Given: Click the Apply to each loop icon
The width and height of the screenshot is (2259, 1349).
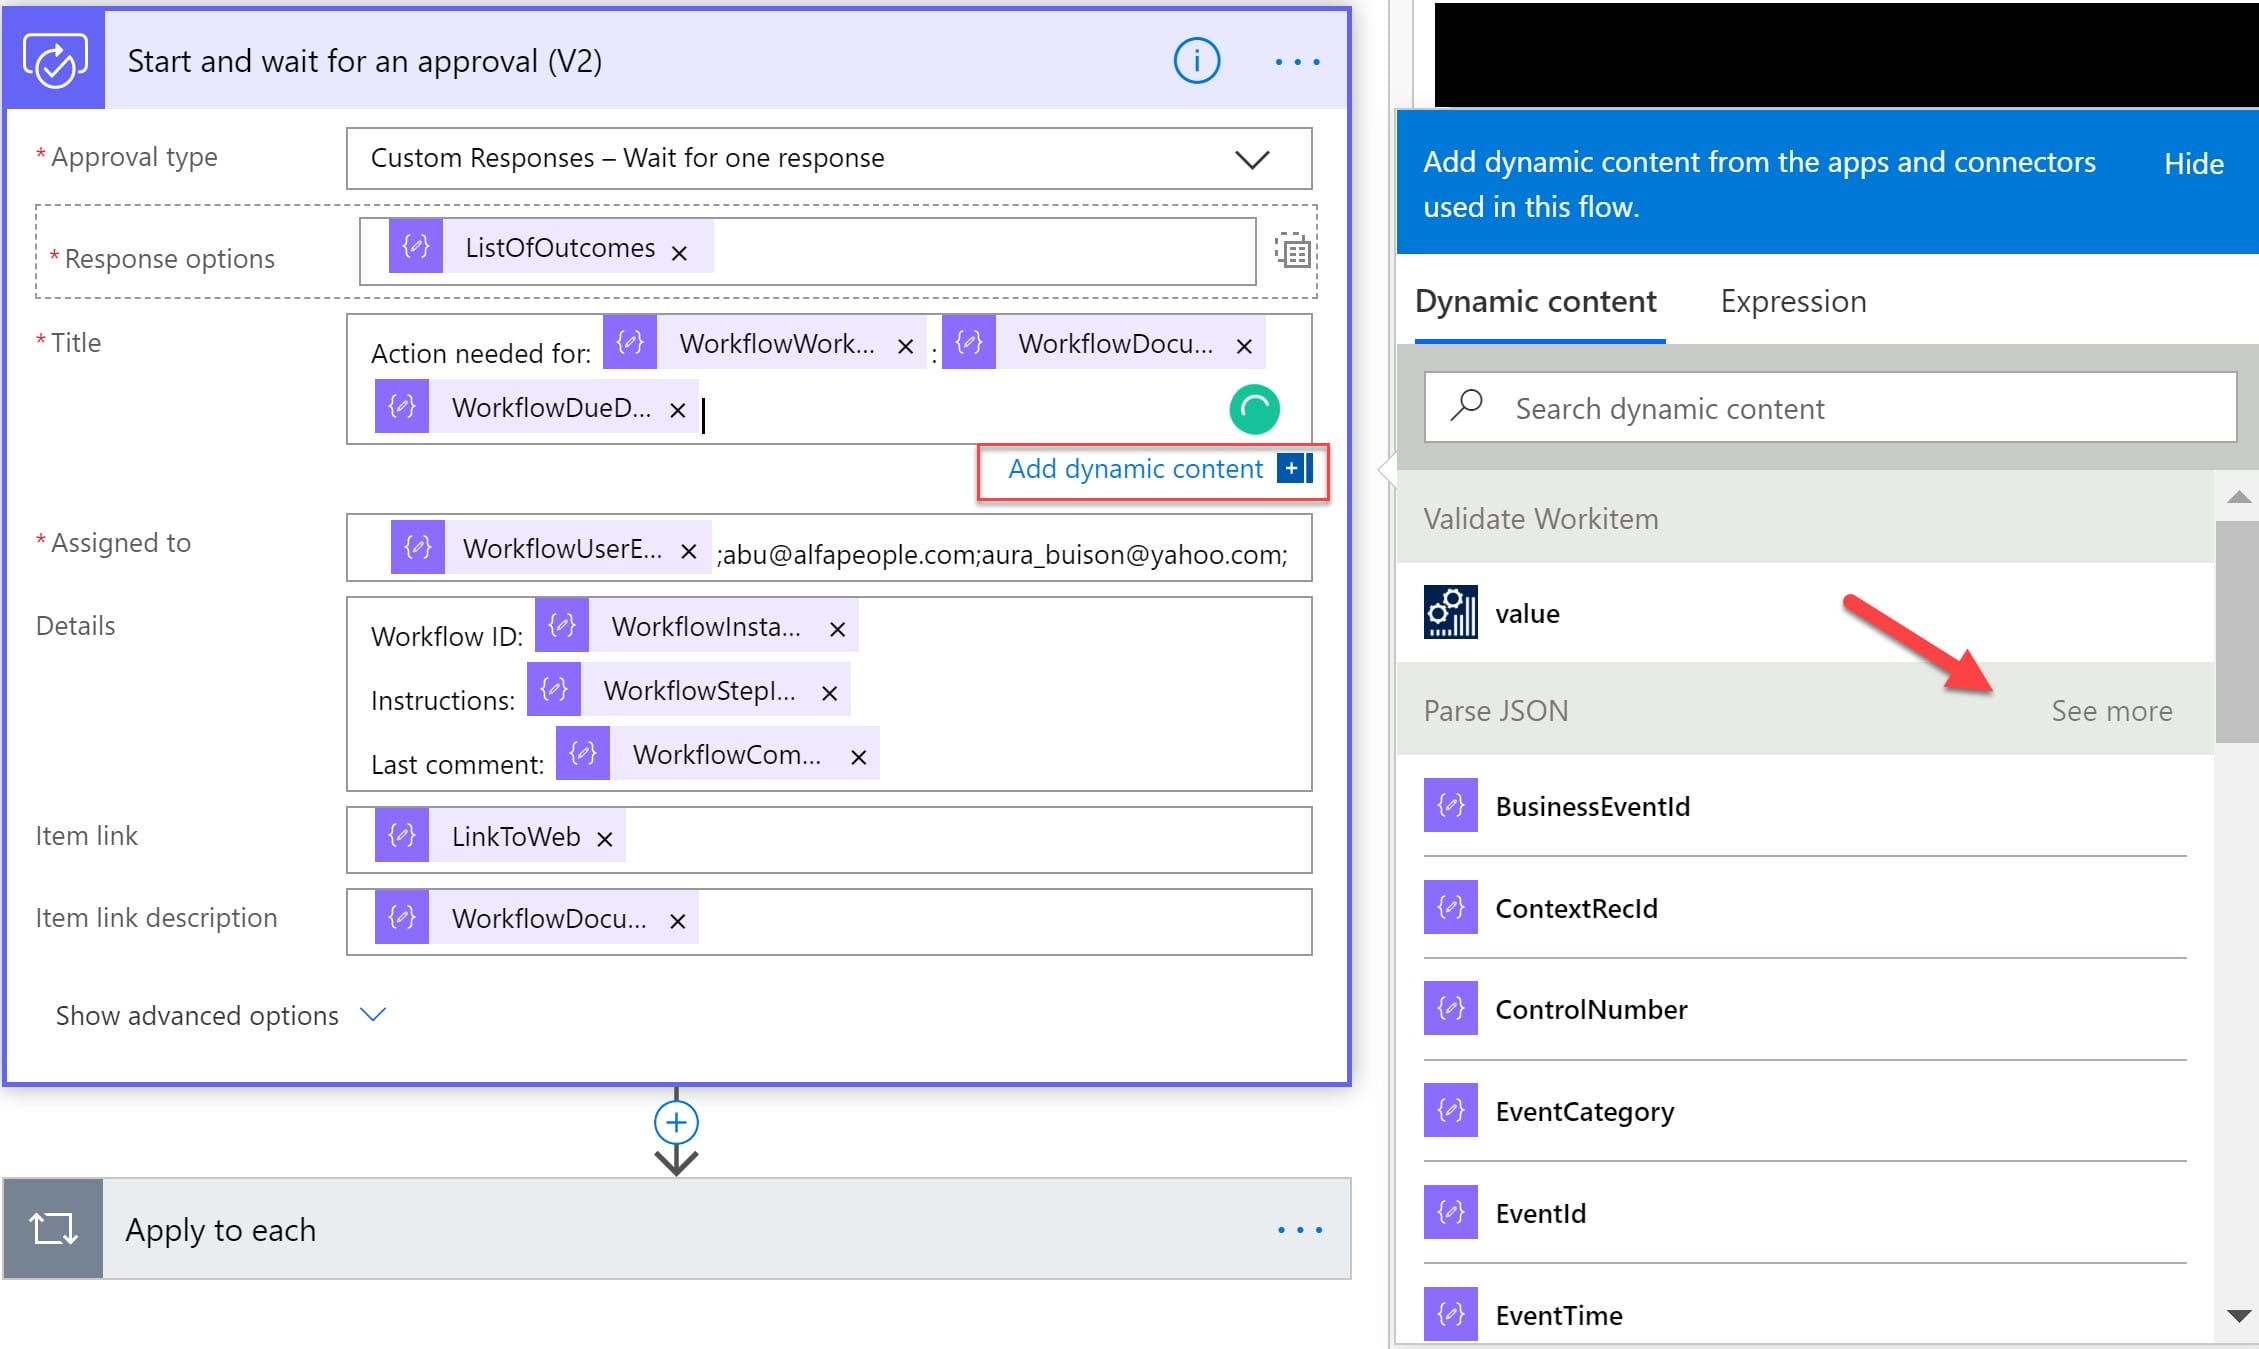Looking at the screenshot, I should [x=54, y=1228].
